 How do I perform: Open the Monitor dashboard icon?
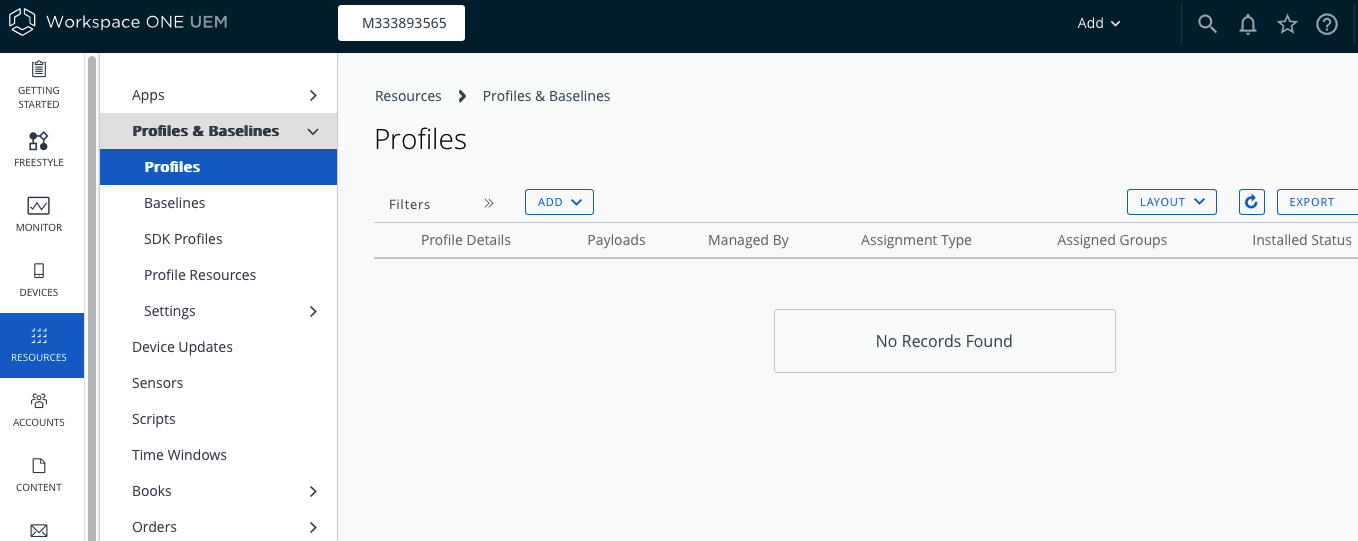coord(39,214)
